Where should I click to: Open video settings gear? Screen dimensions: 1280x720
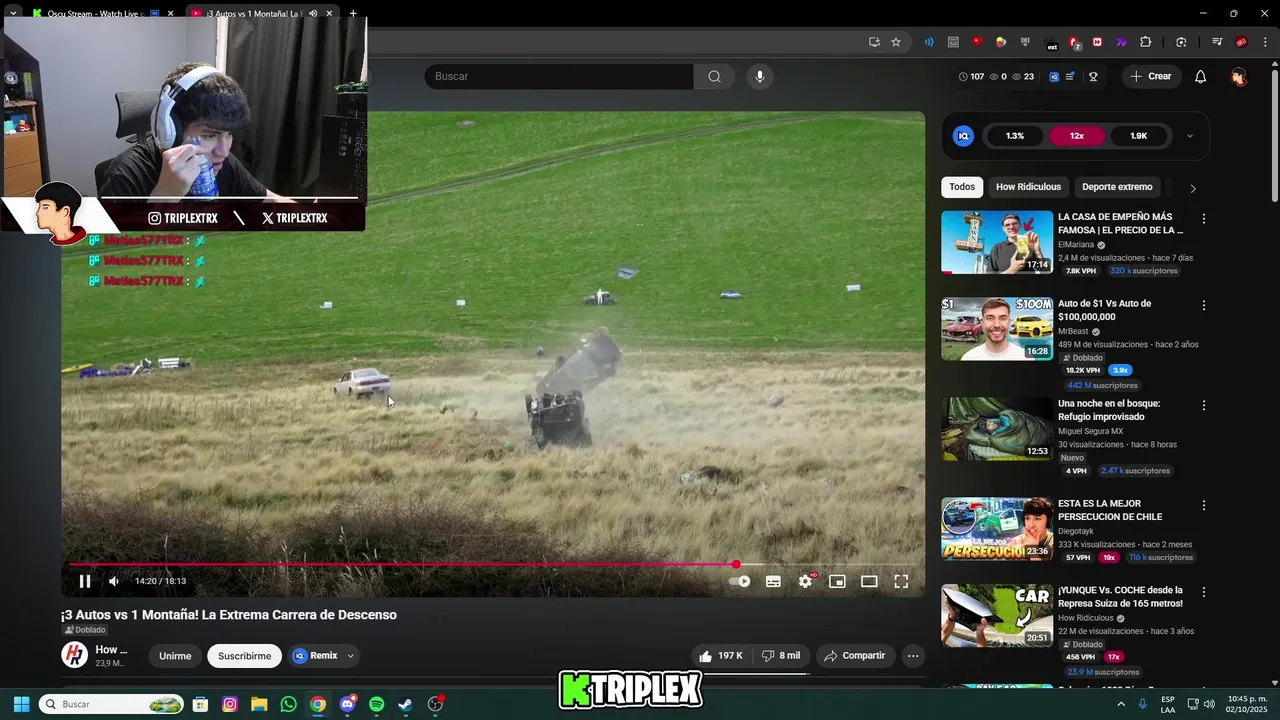pos(805,581)
